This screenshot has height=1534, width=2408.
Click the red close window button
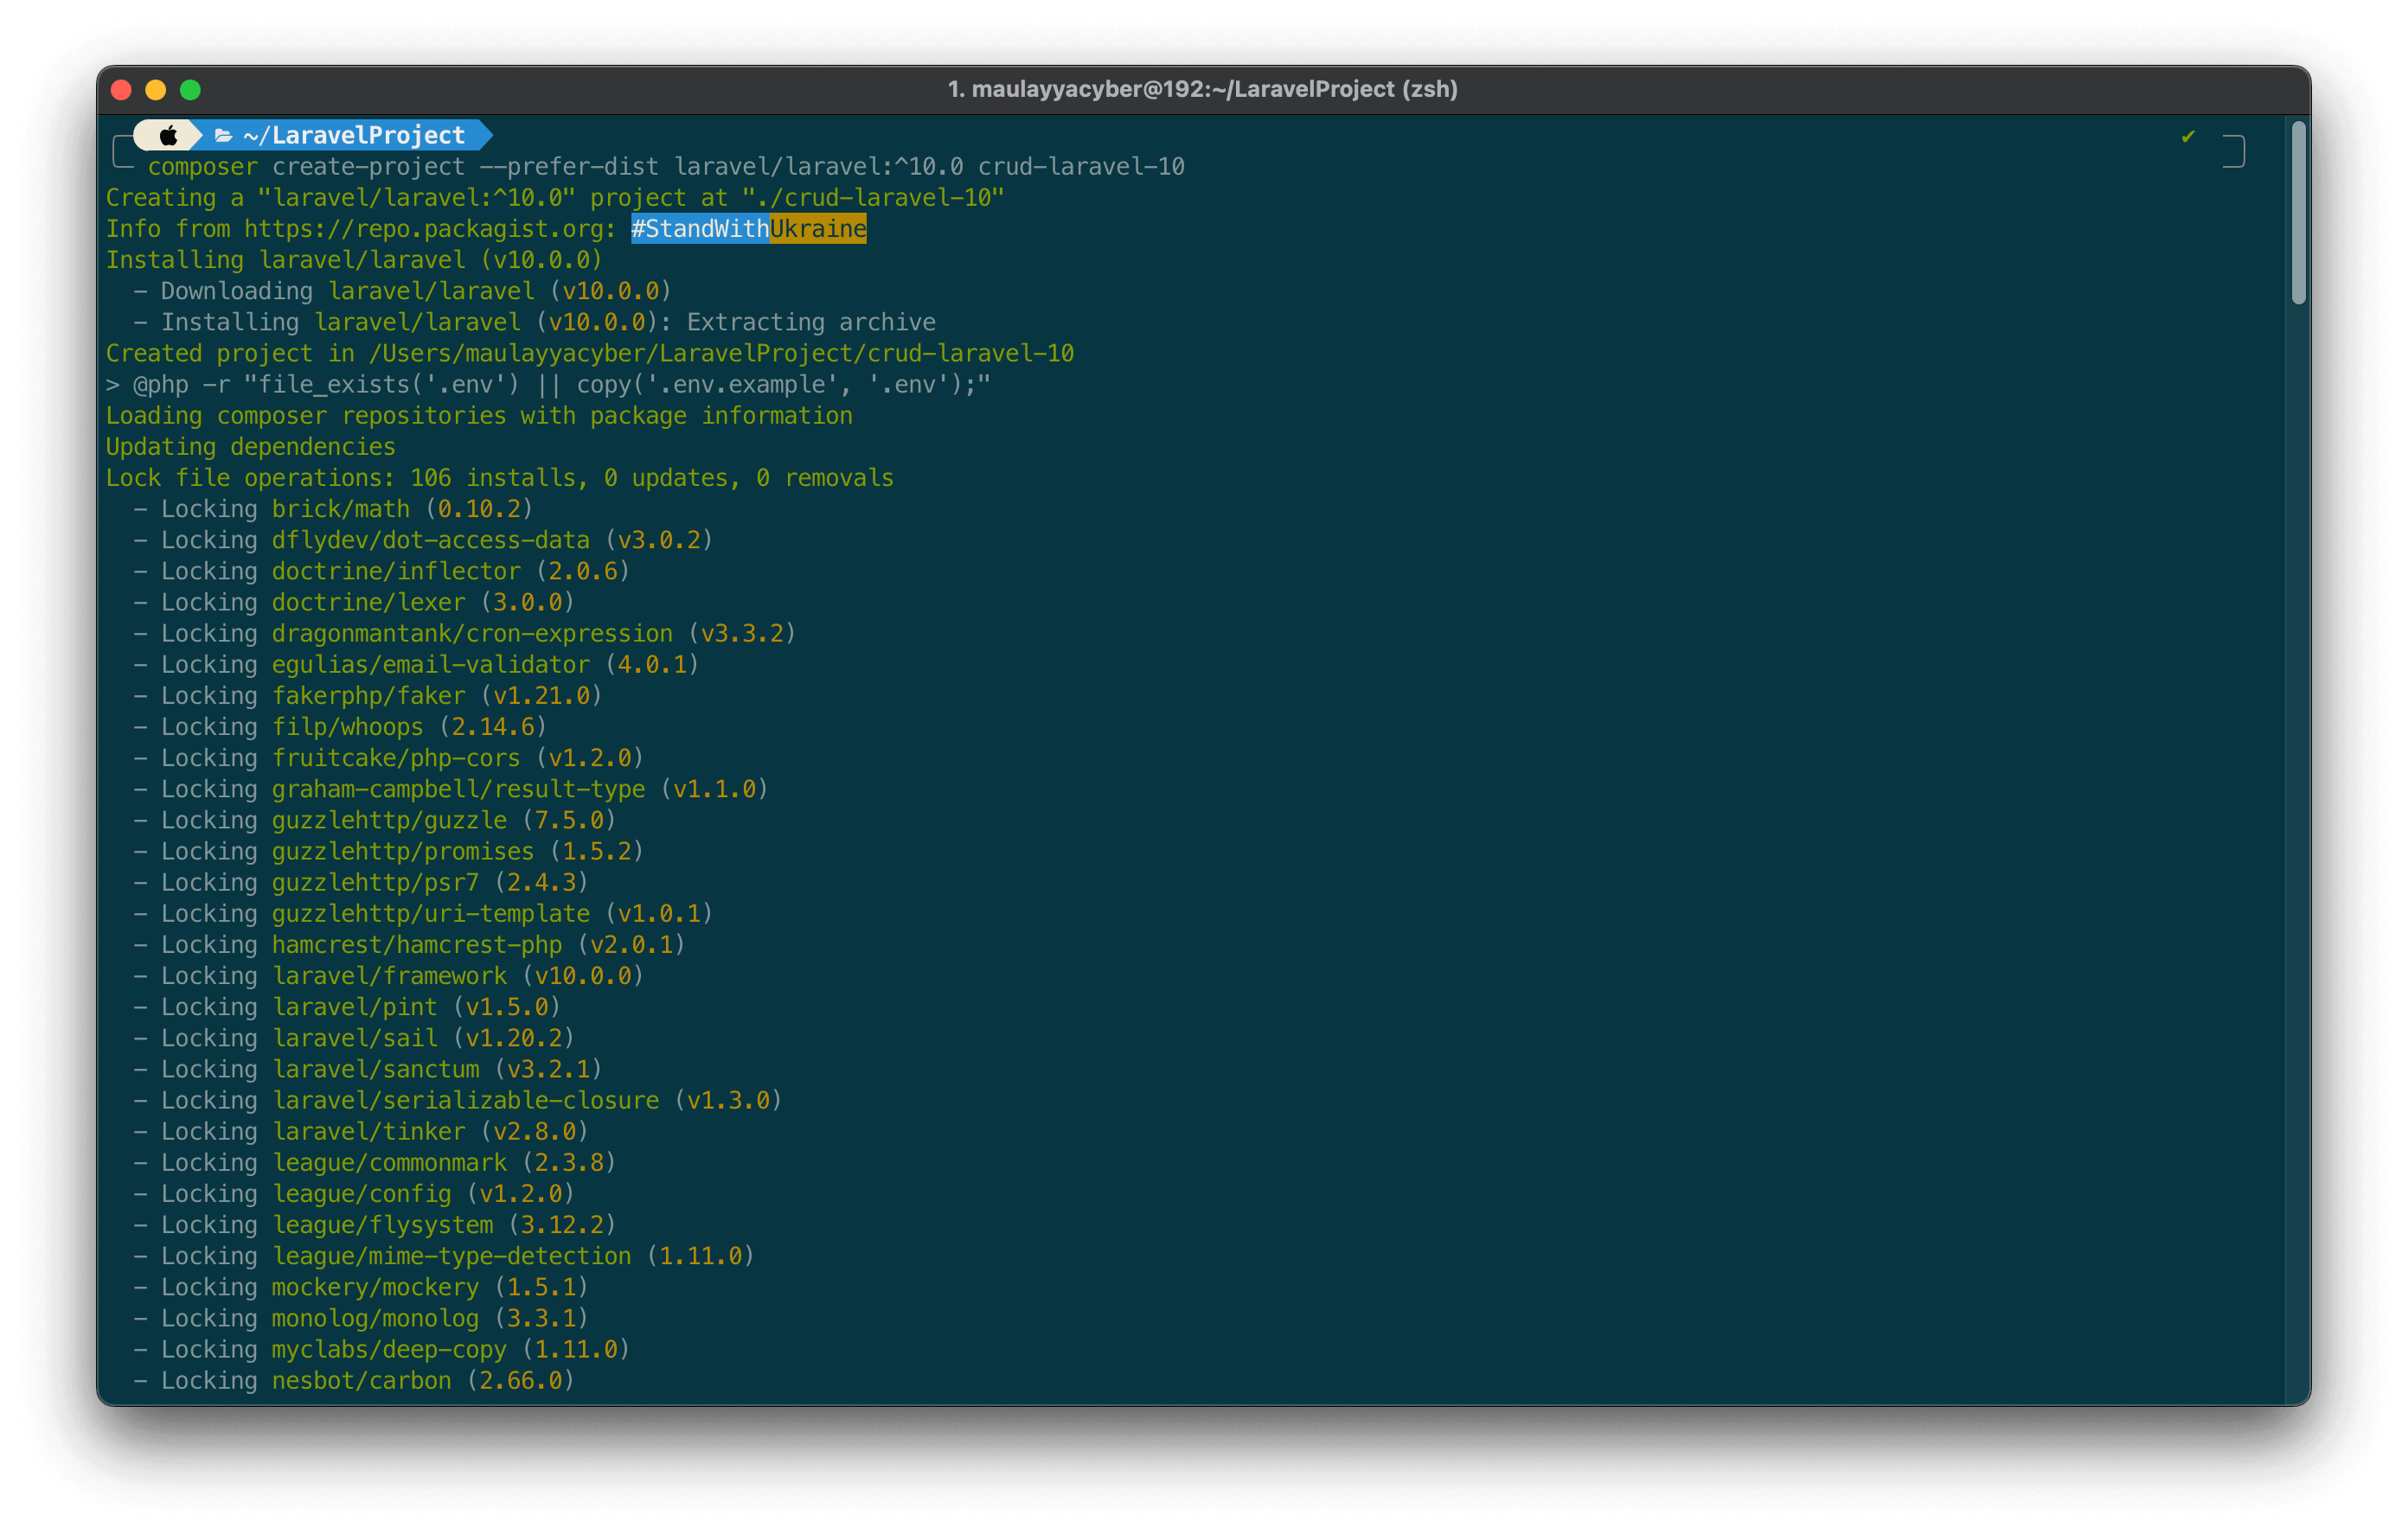point(121,90)
